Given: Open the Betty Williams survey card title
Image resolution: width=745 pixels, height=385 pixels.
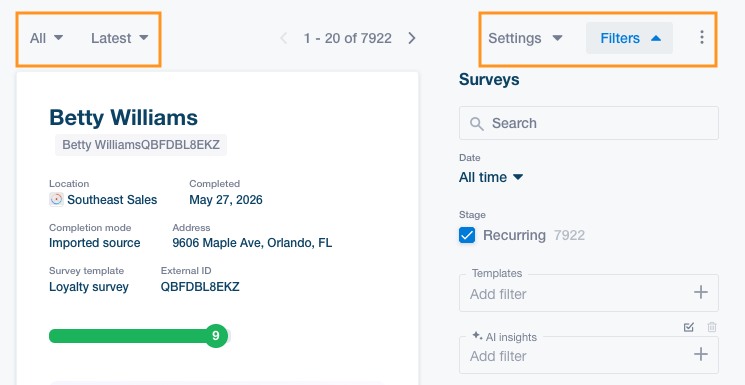Looking at the screenshot, I should (124, 117).
